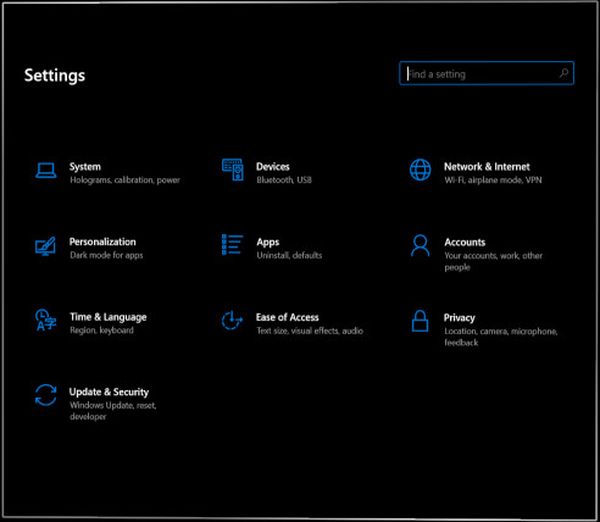The width and height of the screenshot is (600, 522).
Task: Click 'Windows Update, reset, developer' text
Action: [113, 411]
